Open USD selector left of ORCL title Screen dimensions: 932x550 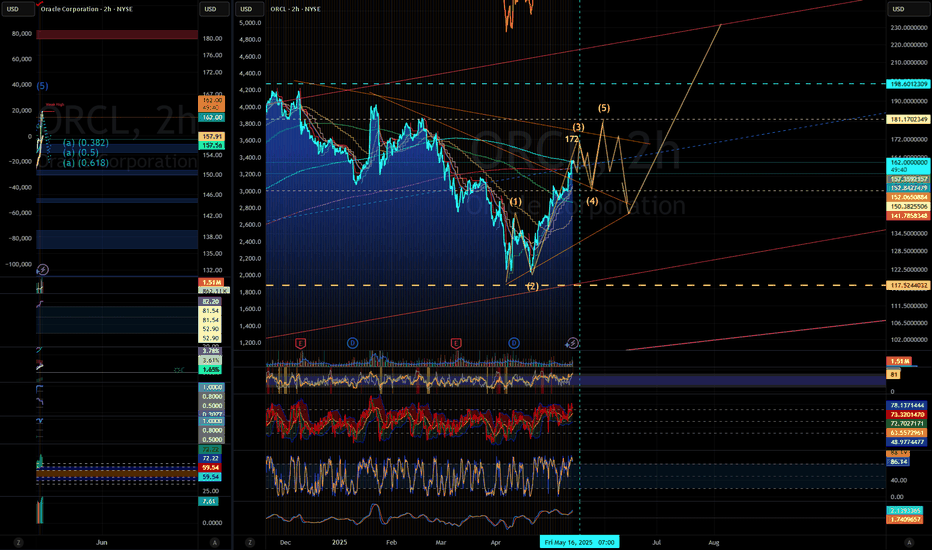pos(250,9)
